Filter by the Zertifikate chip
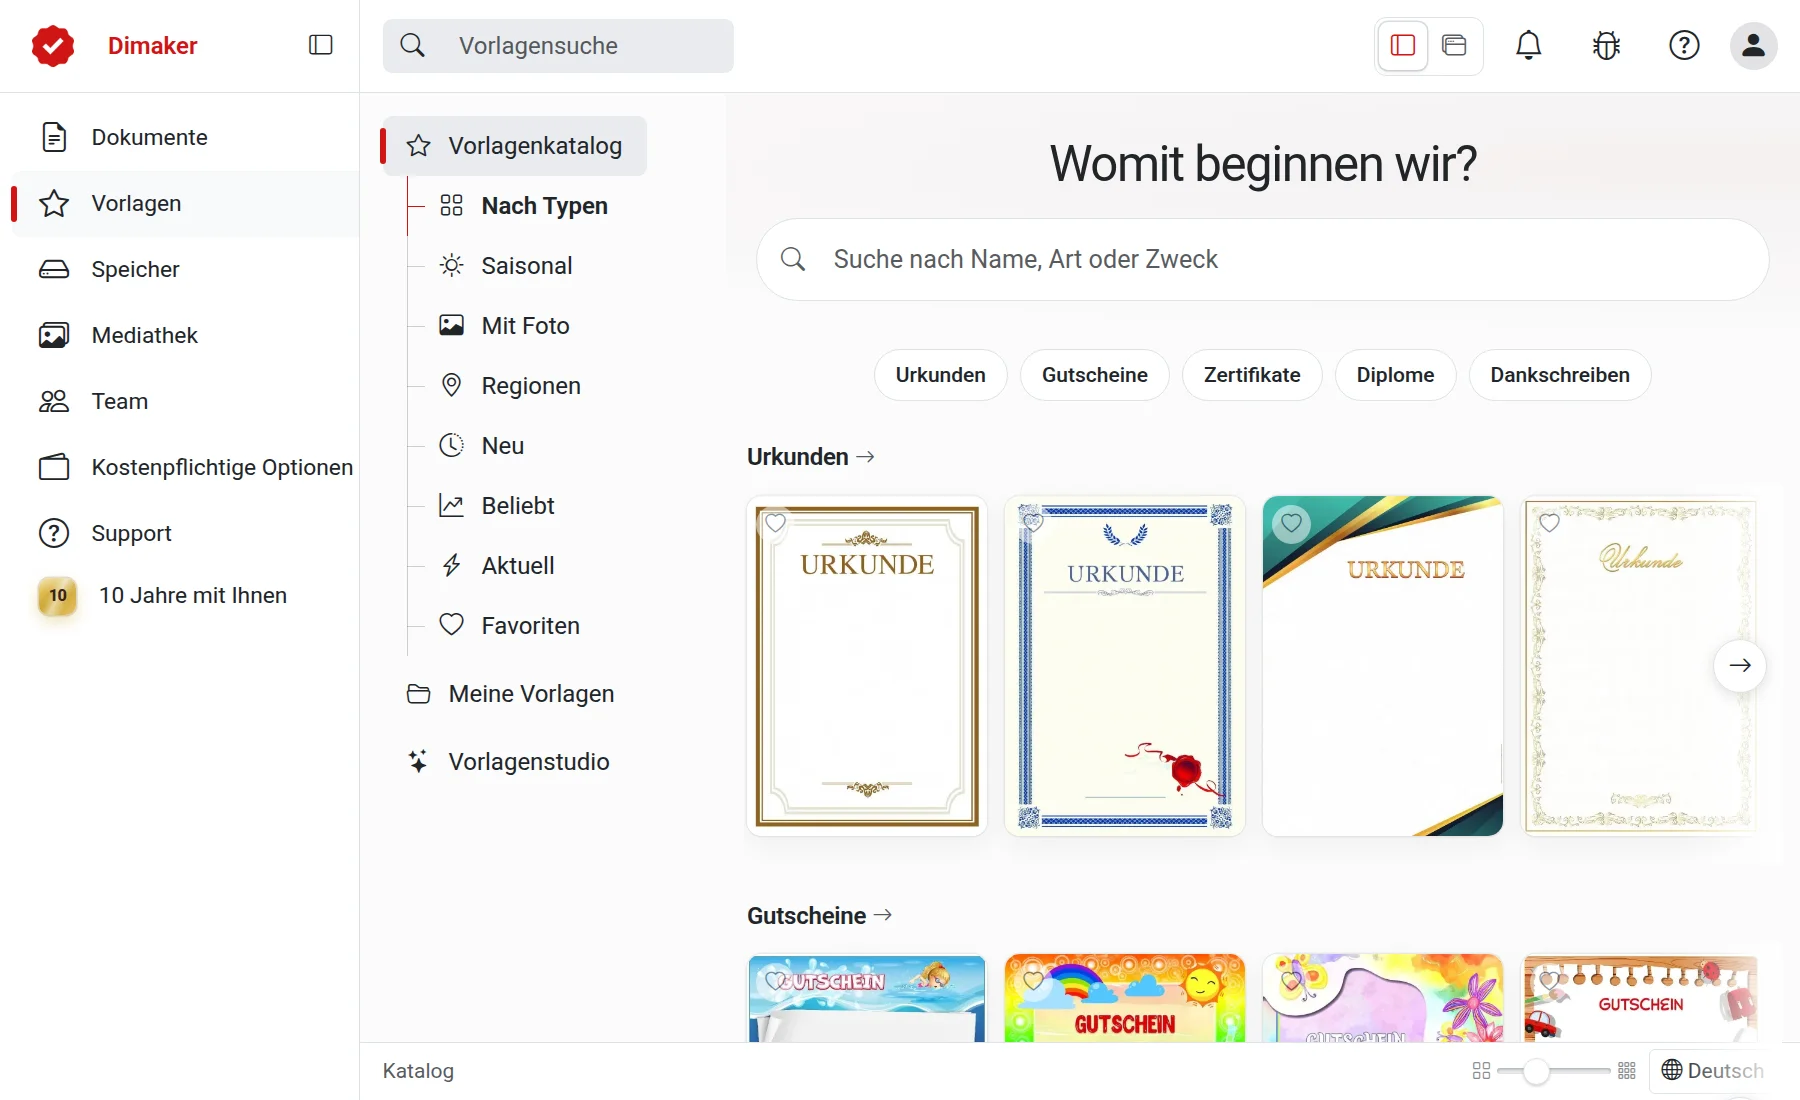Viewport: 1800px width, 1100px height. (1252, 375)
